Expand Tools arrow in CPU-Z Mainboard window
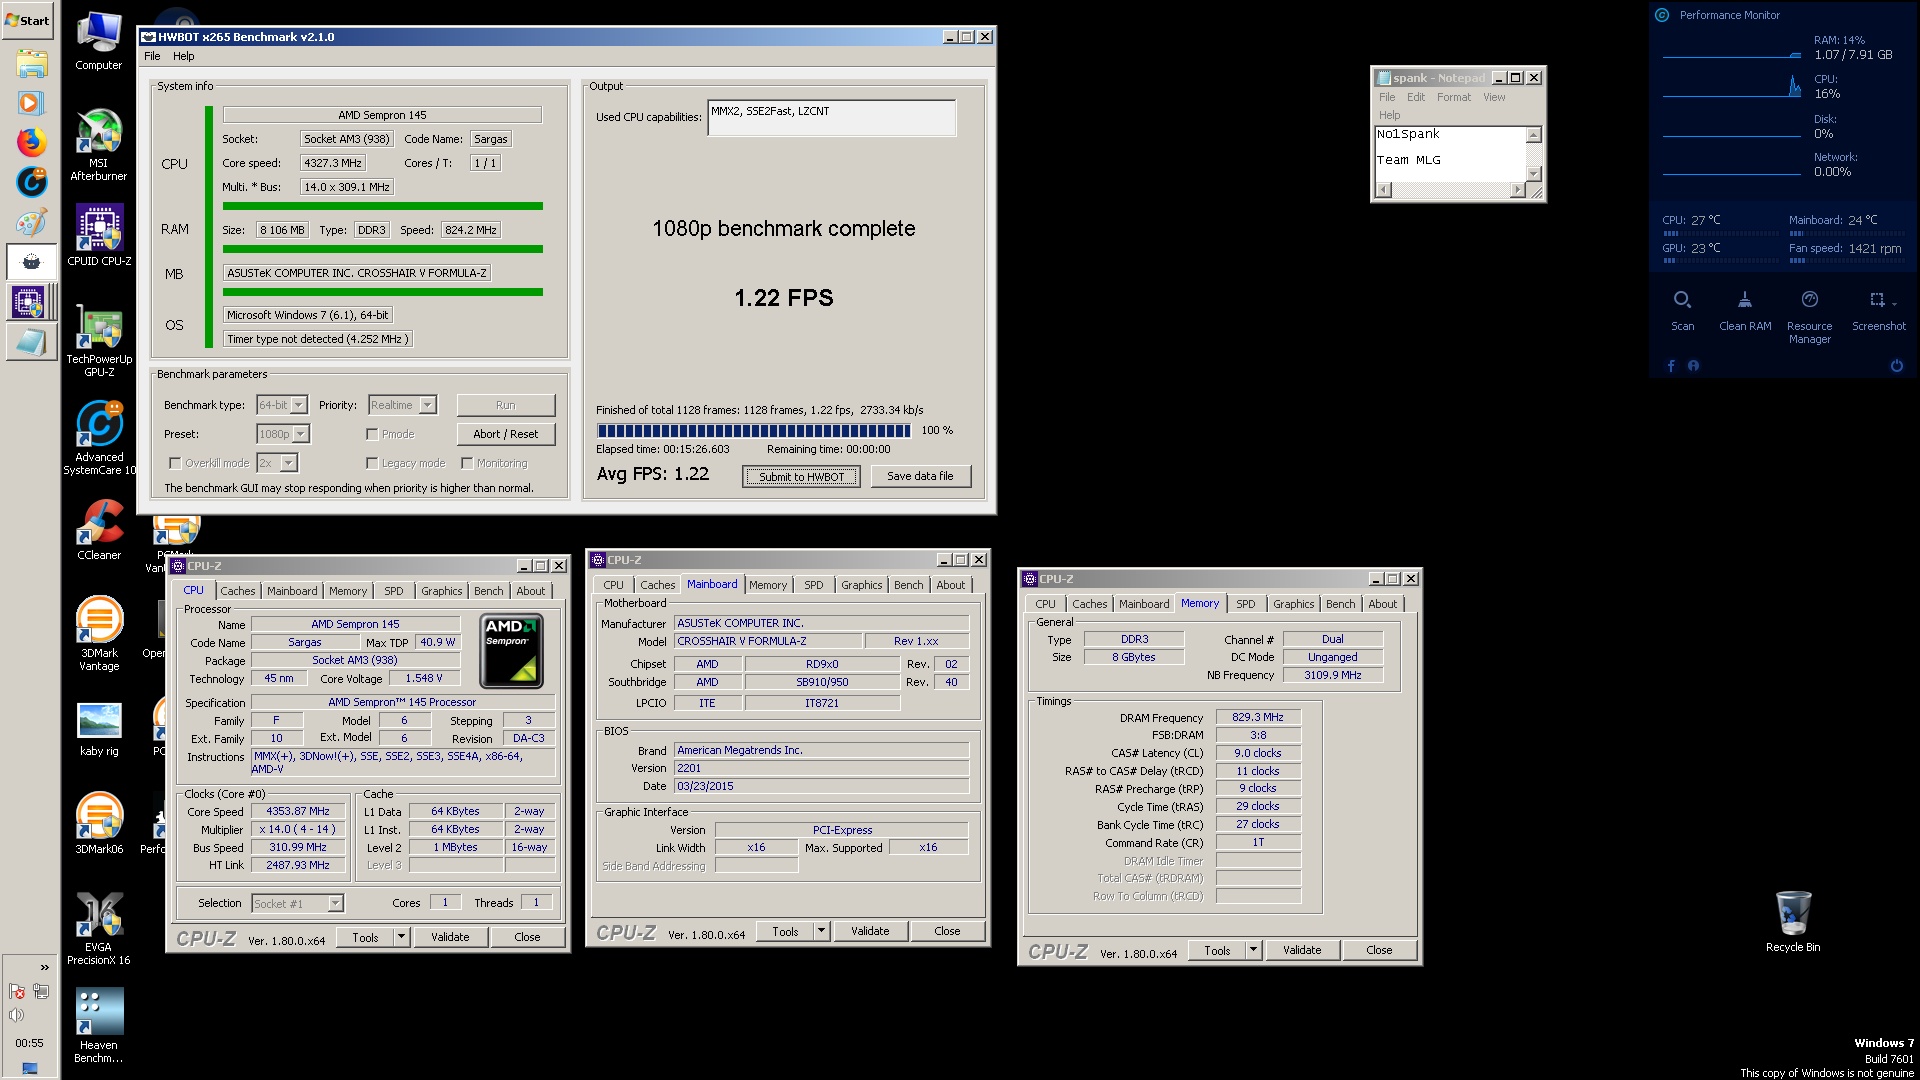The height and width of the screenshot is (1080, 1920). coord(821,931)
